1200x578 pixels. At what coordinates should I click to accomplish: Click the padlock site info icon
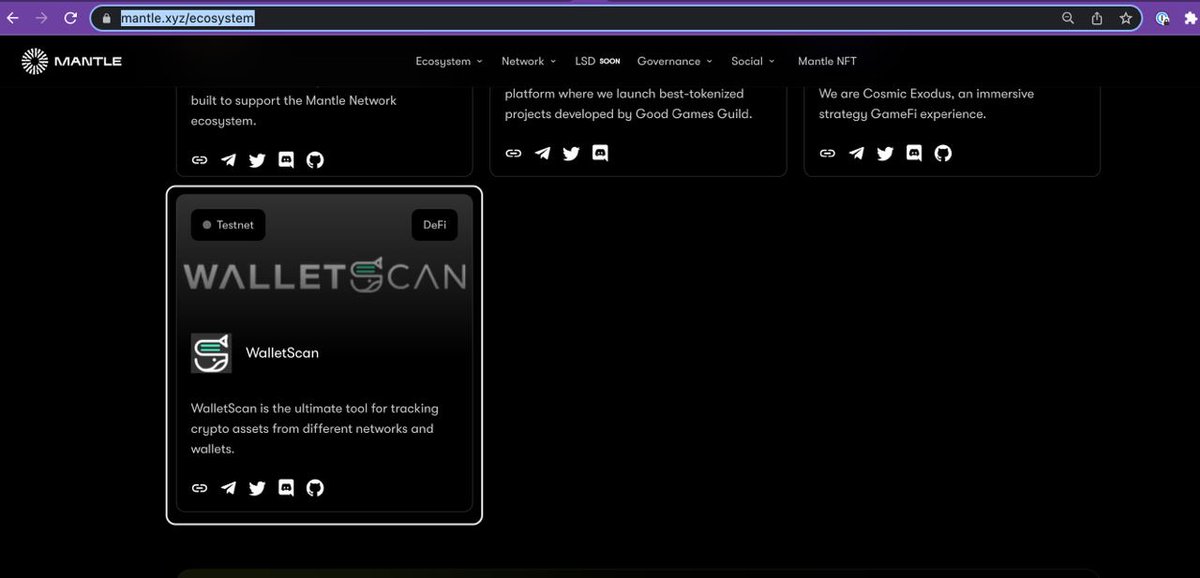pyautogui.click(x=107, y=18)
